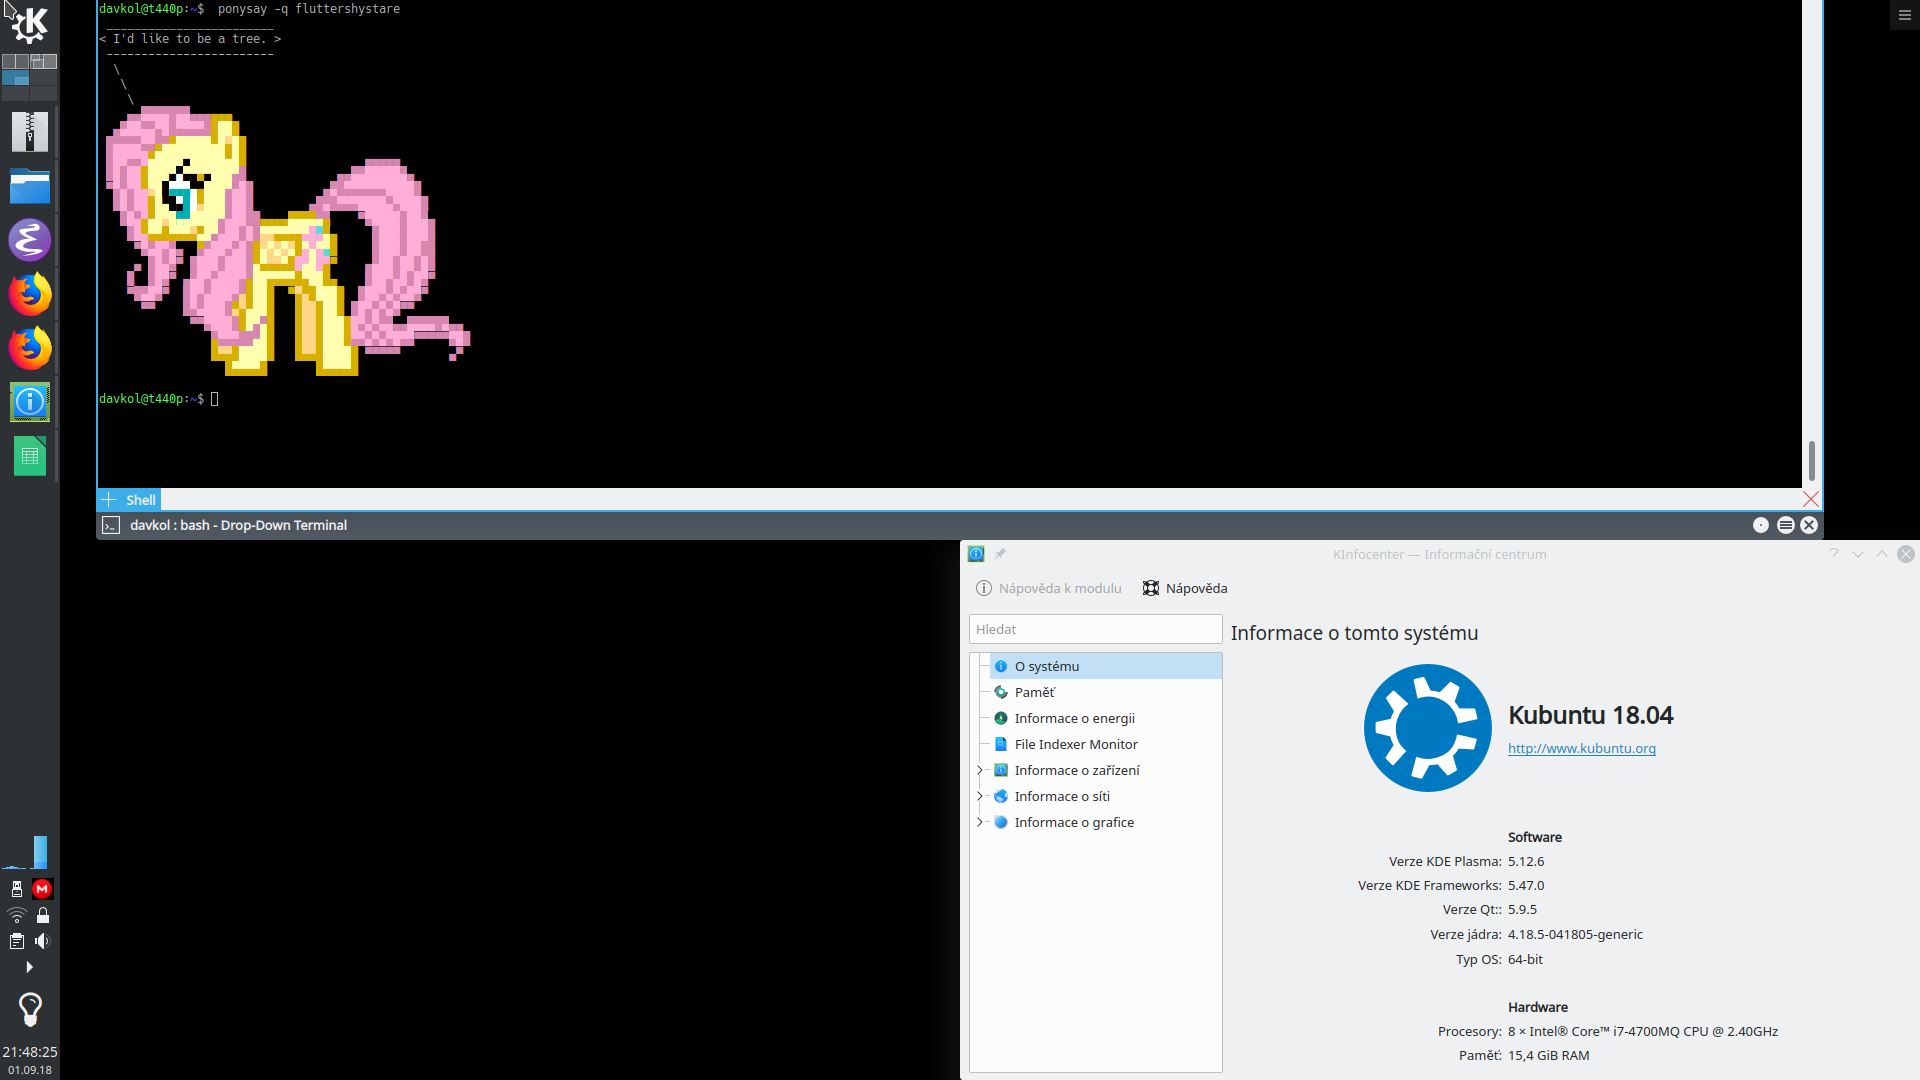This screenshot has width=1920, height=1080.
Task: Click the KInfocenter context help question mark
Action: click(1834, 554)
